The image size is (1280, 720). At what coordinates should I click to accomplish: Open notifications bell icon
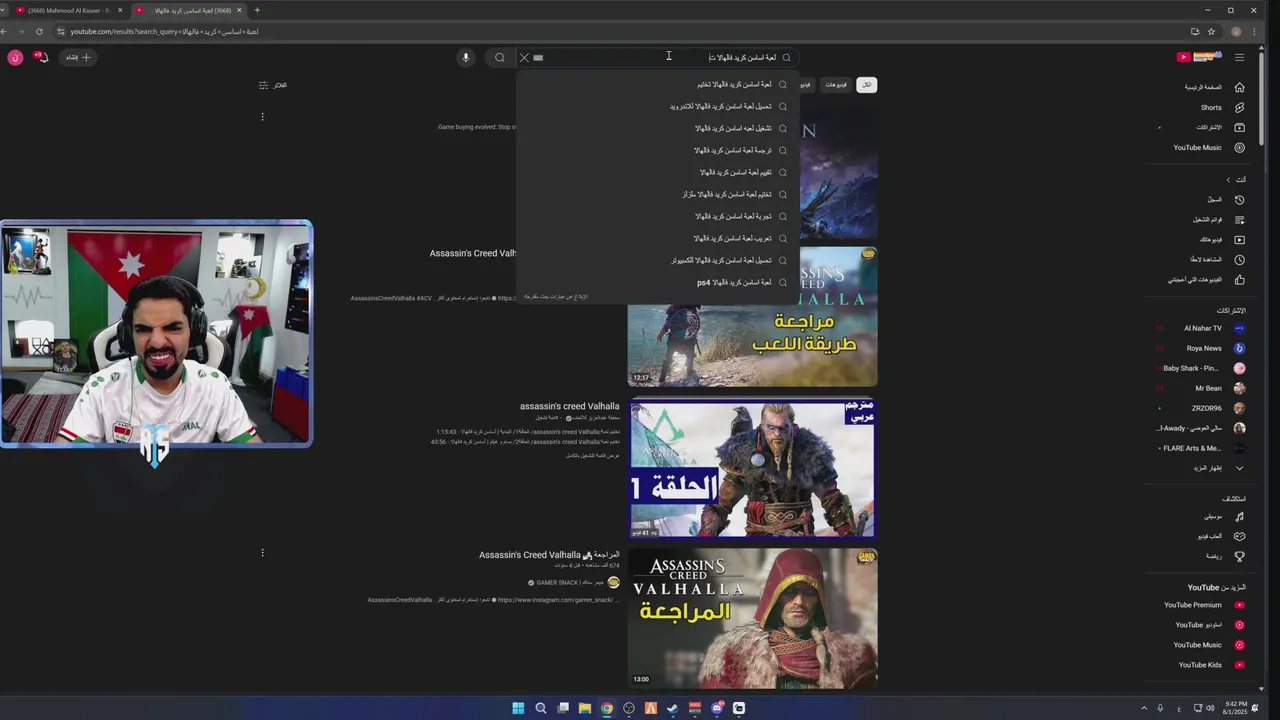42,57
